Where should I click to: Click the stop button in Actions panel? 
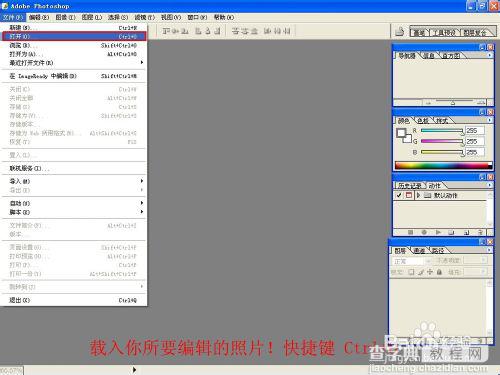tap(410, 232)
